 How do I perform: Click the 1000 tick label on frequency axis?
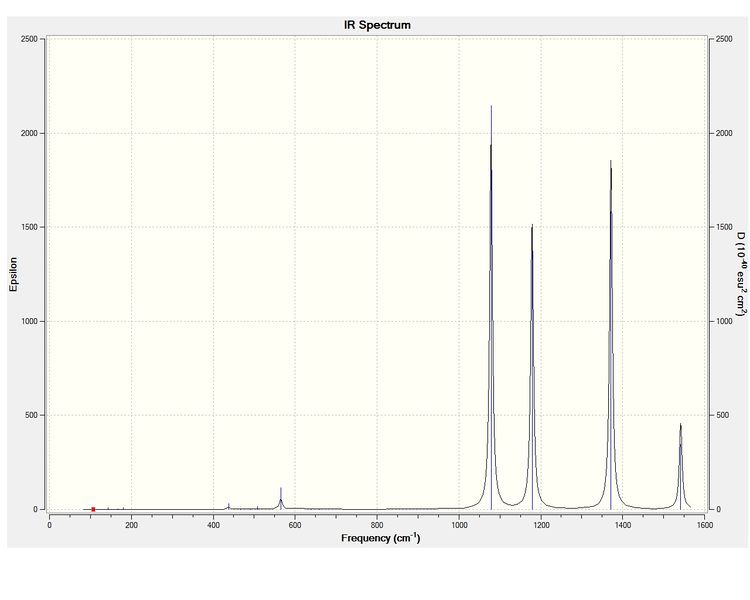459,525
